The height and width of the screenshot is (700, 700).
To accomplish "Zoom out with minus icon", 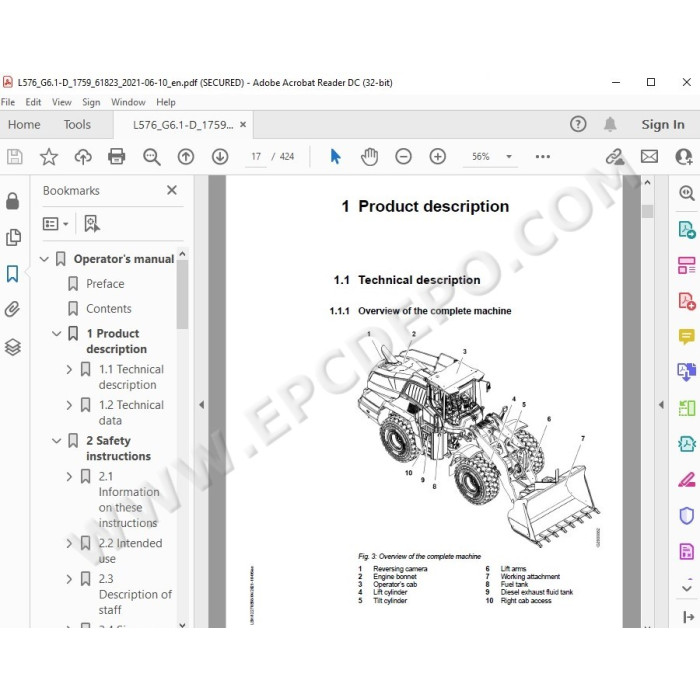I will pos(403,157).
